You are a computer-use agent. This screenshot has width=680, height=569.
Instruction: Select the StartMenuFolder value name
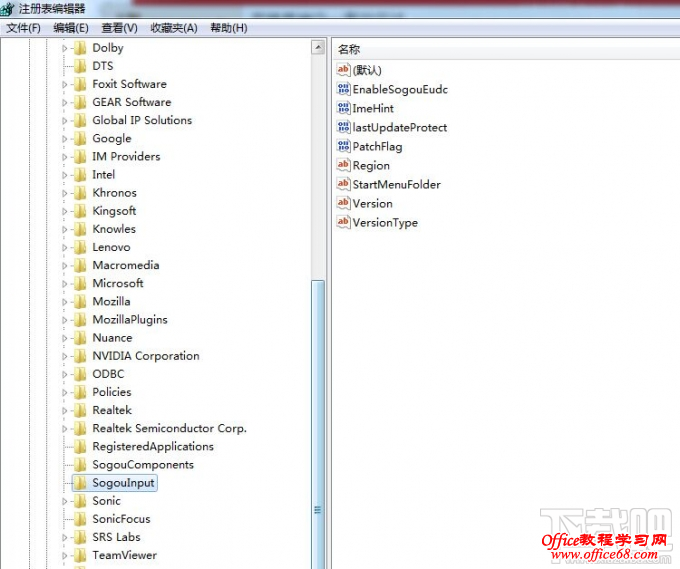[396, 184]
